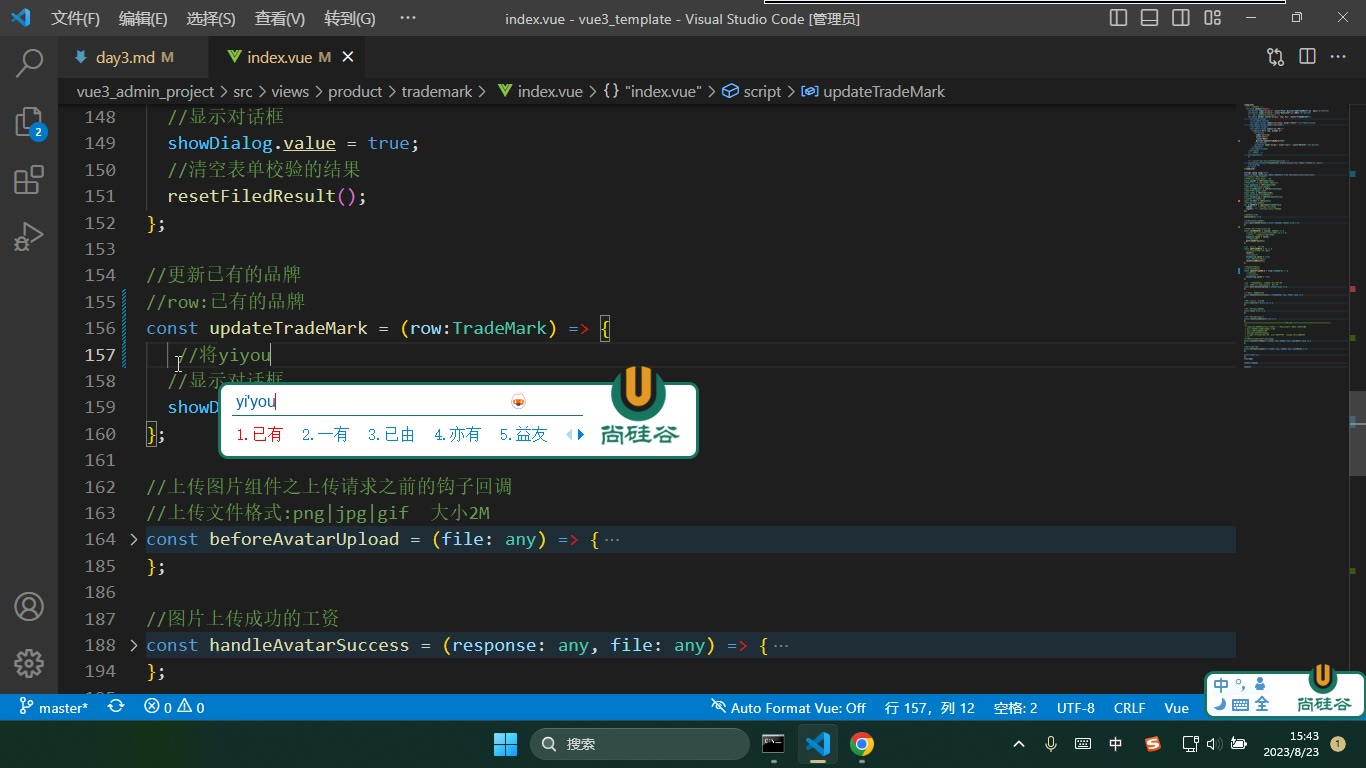Show hidden system tray icons chevron
Viewport: 1366px width, 768px height.
click(1019, 744)
